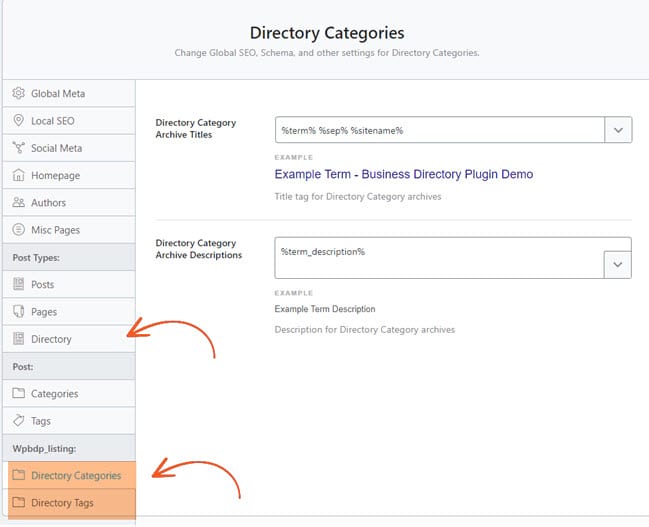The image size is (649, 527).
Task: Click the Tags label icon
Action: pos(18,421)
